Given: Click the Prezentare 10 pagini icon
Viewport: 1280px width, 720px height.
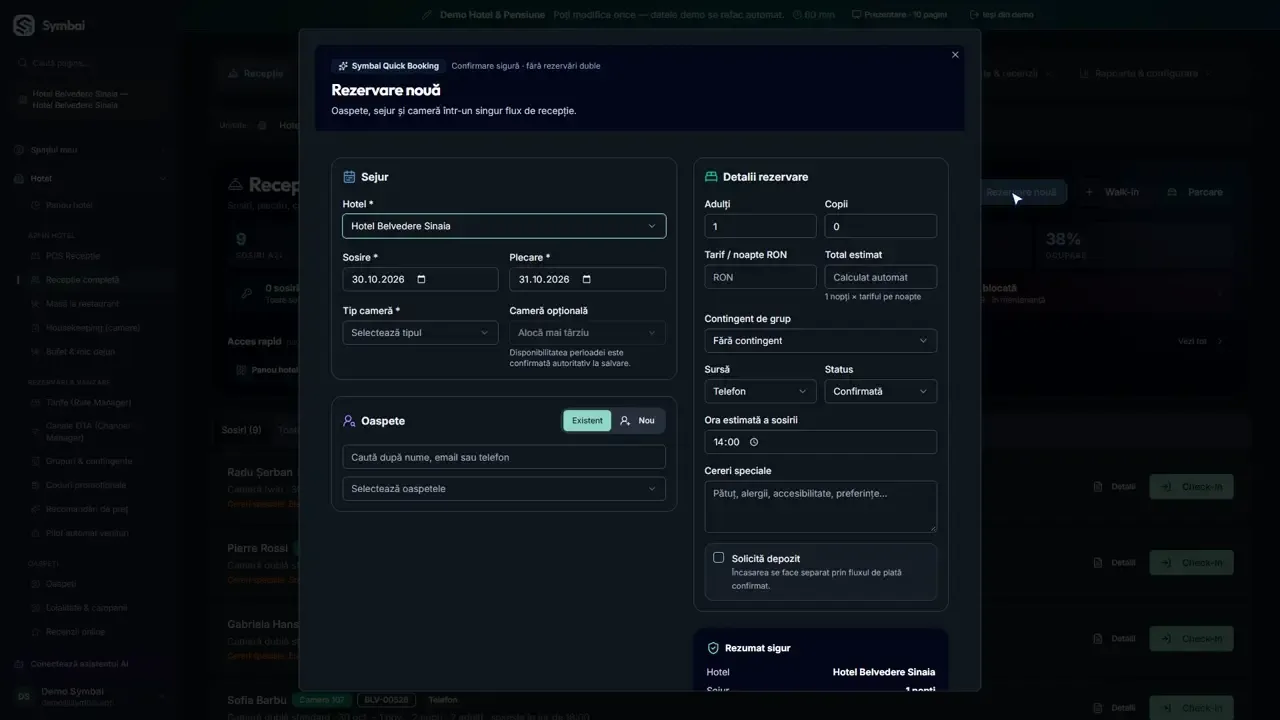Looking at the screenshot, I should (856, 15).
